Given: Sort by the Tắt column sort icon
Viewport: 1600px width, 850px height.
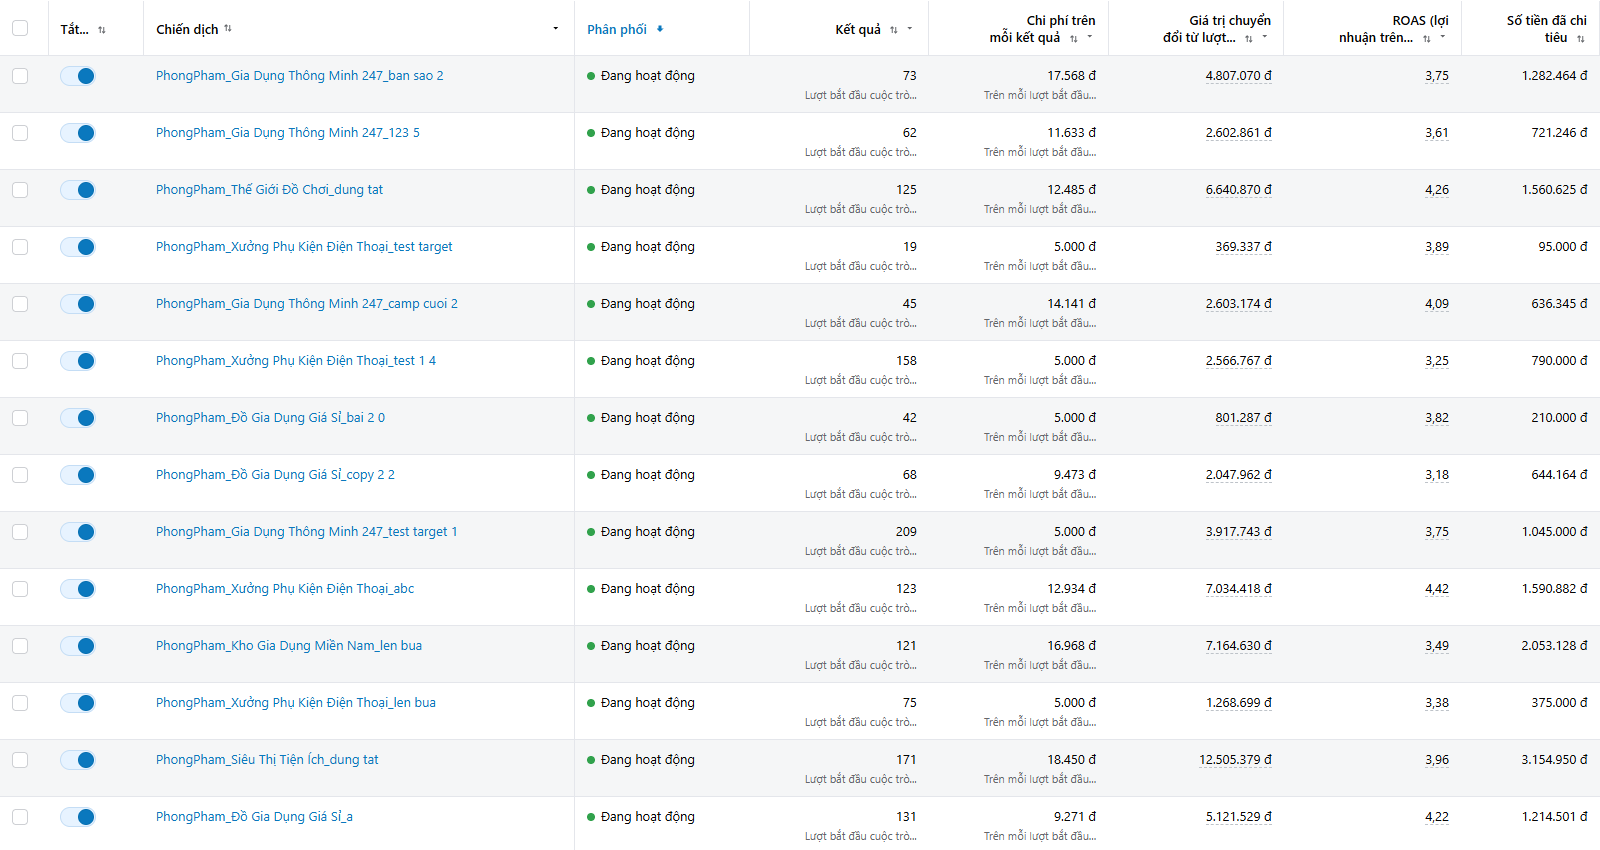Looking at the screenshot, I should tap(102, 30).
